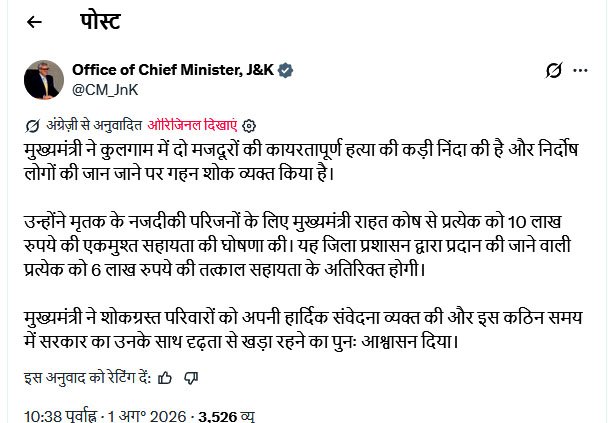Click the blue verified badge
Screen dimensions: 608x423
pyautogui.click(x=285, y=71)
